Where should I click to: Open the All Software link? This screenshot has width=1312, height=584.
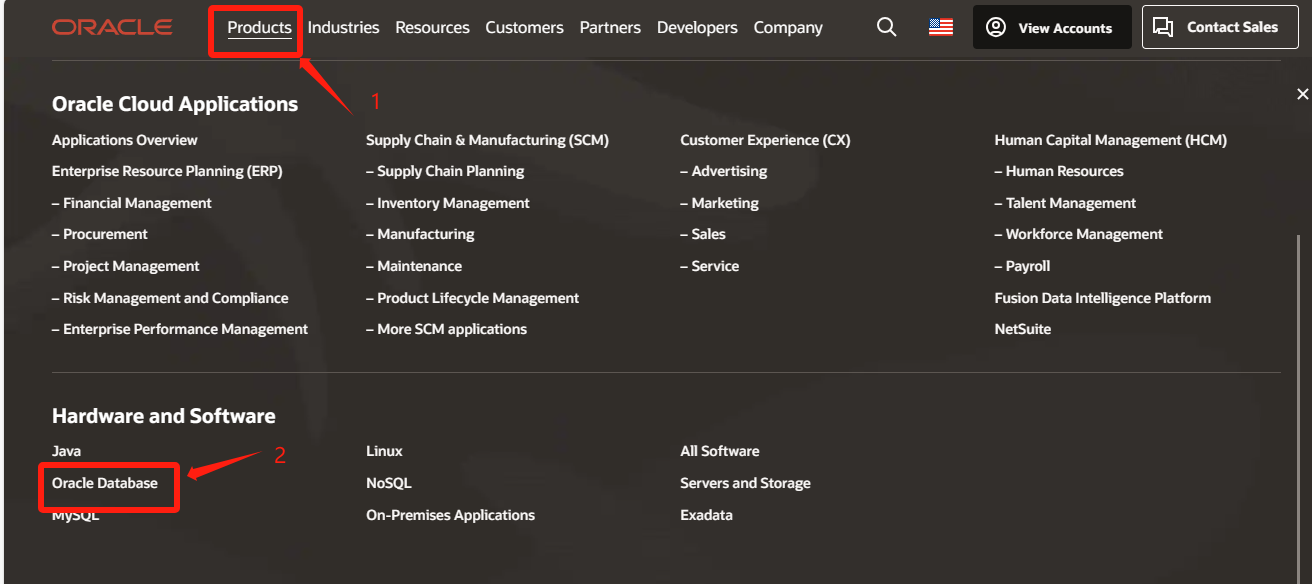tap(720, 451)
